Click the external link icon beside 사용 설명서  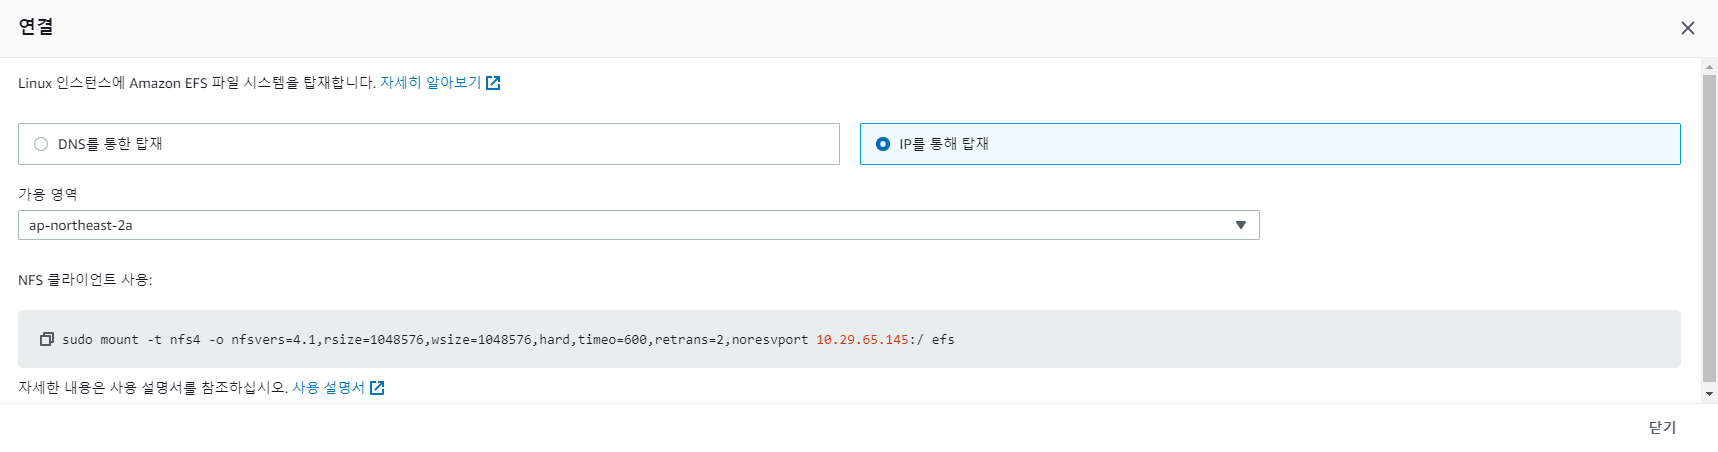pyautogui.click(x=377, y=388)
